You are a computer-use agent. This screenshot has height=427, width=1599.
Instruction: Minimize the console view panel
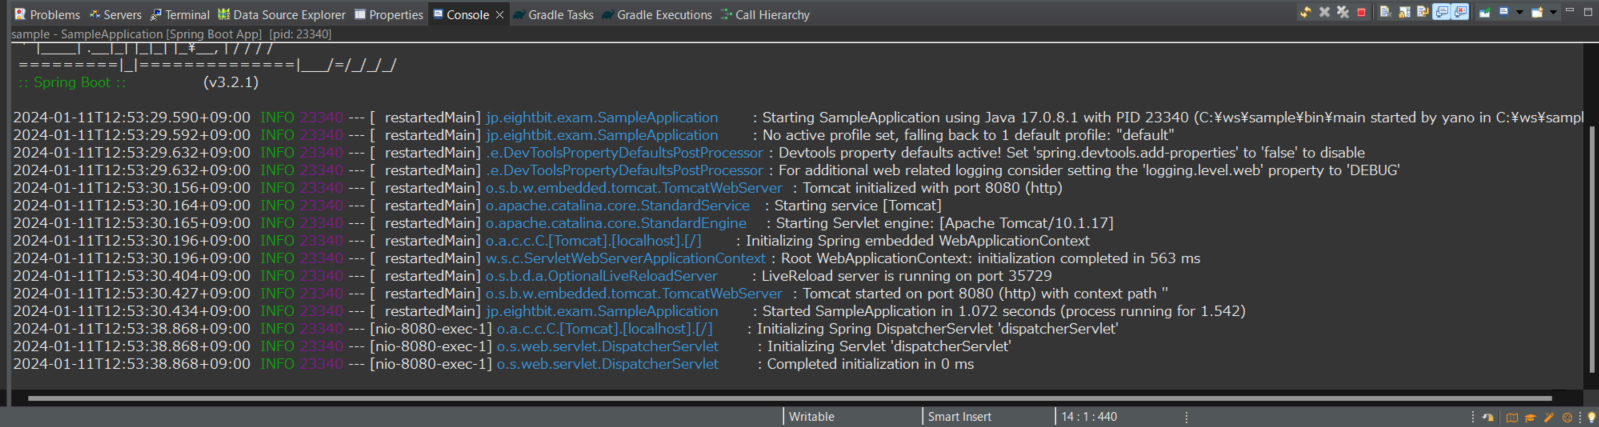[x=1570, y=9]
